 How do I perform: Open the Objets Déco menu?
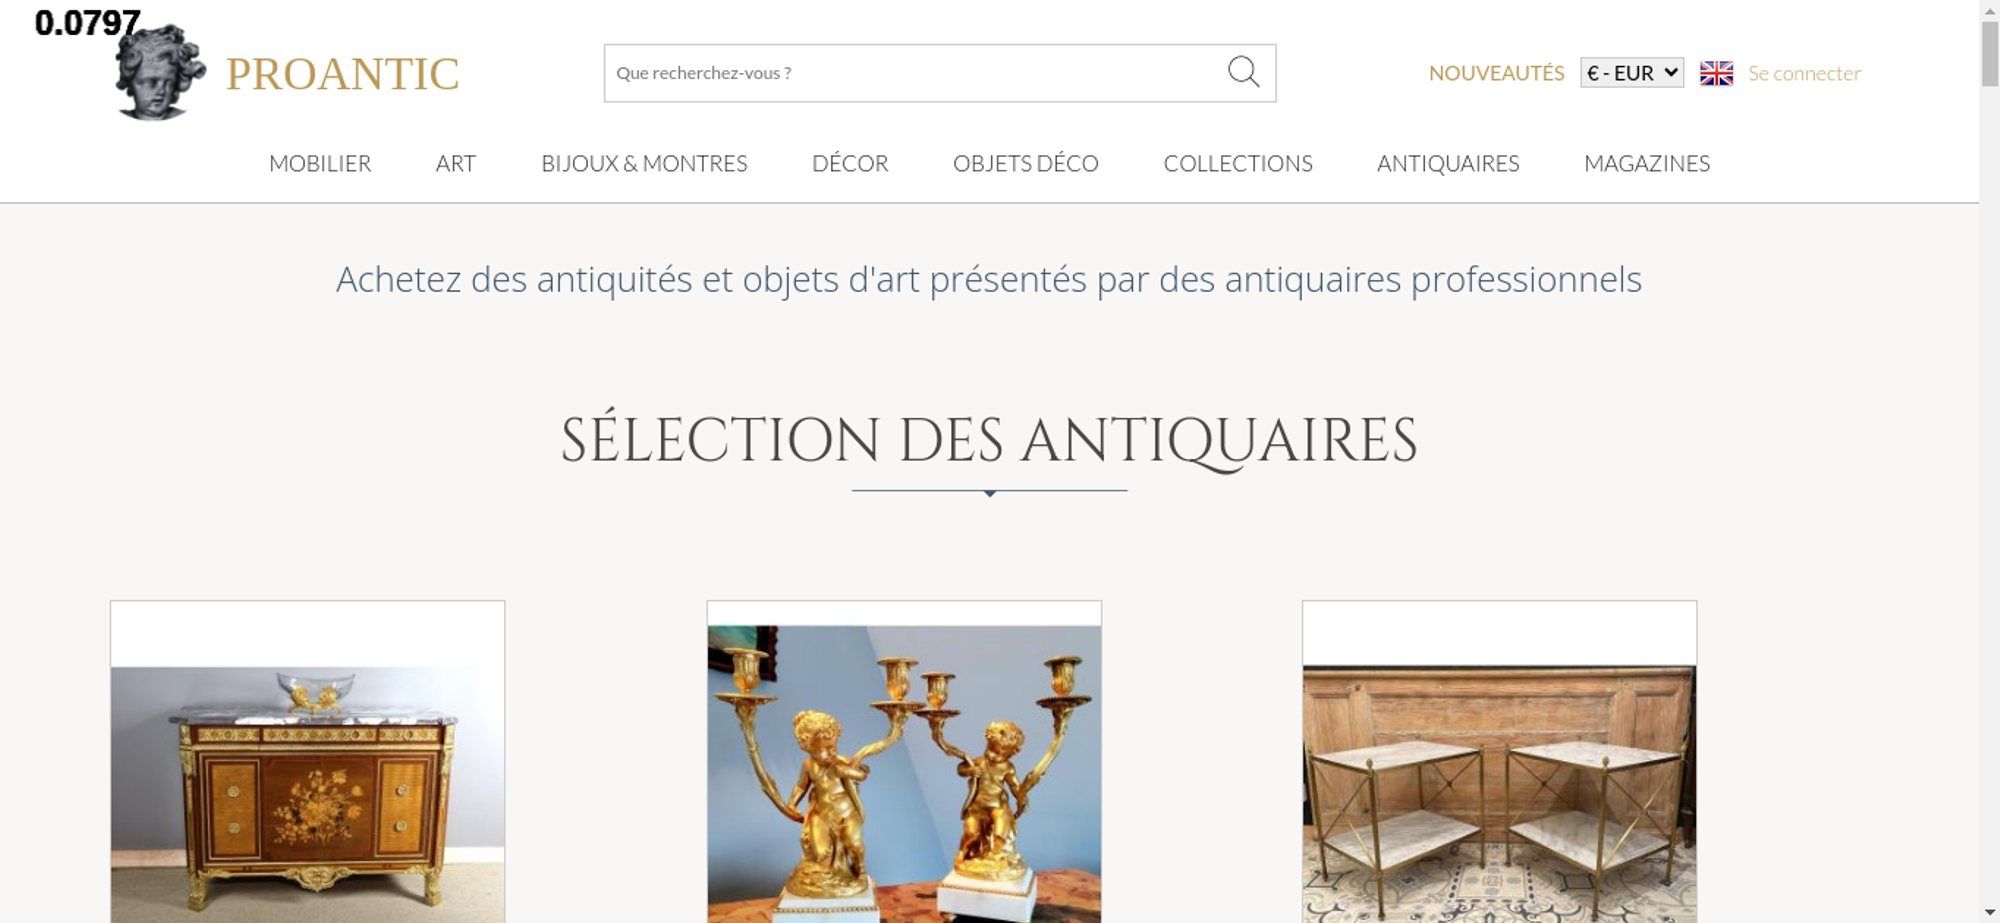[x=1026, y=163]
